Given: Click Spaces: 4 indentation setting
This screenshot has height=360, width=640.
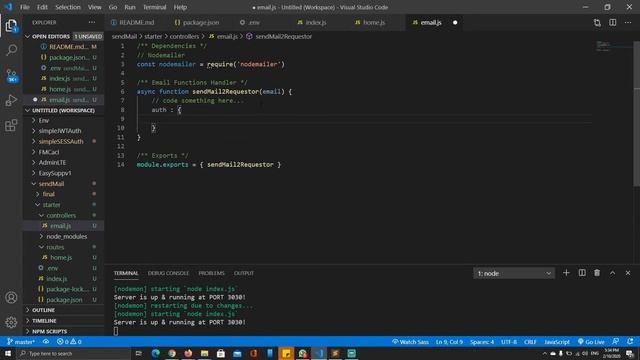Looking at the screenshot, I should pos(482,342).
